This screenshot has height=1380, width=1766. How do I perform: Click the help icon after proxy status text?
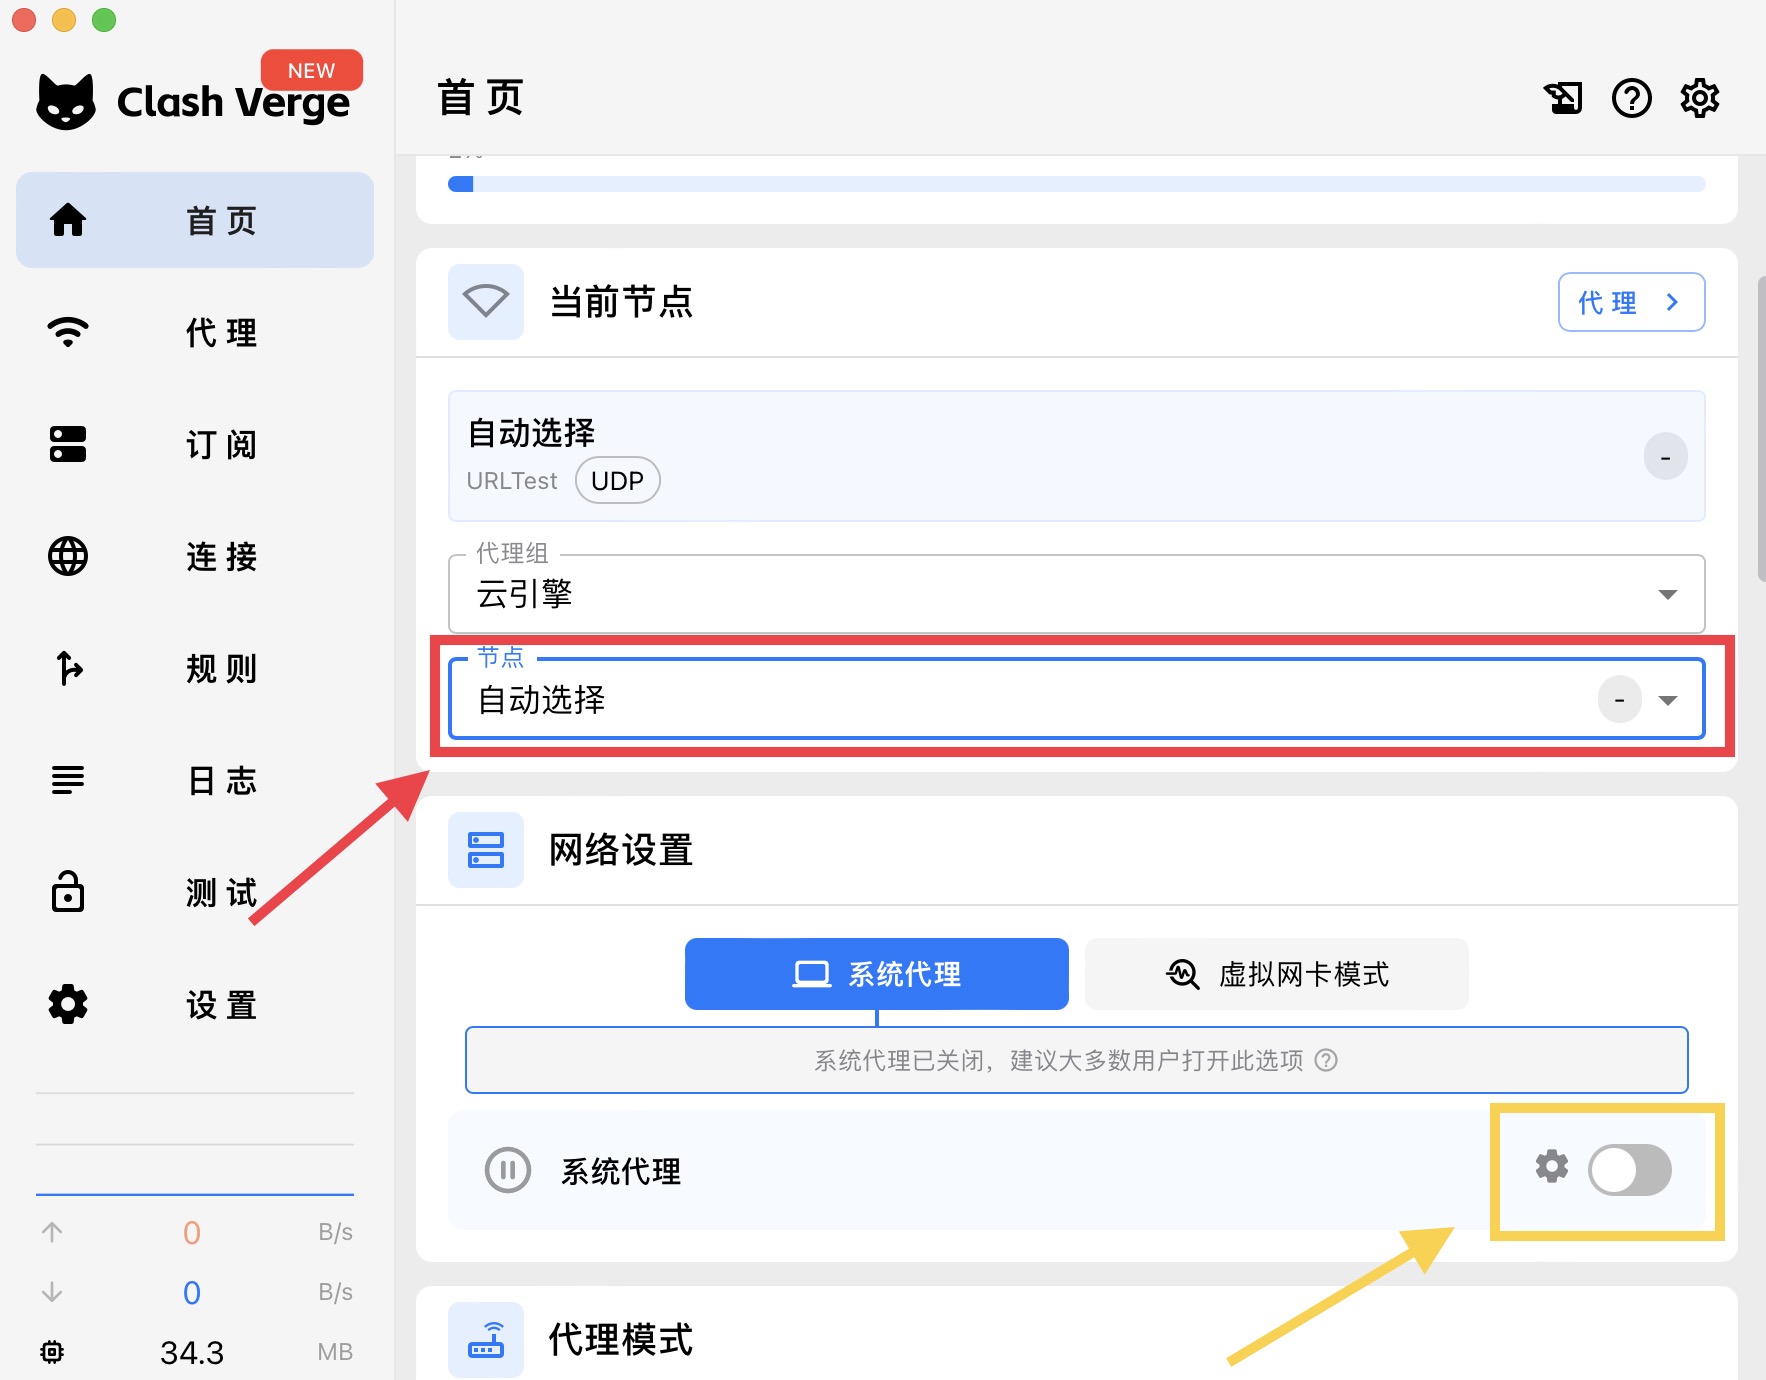[x=1326, y=1060]
